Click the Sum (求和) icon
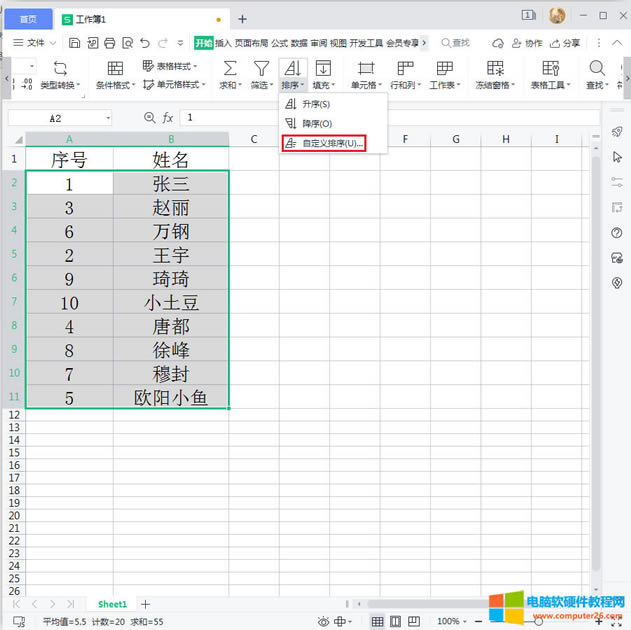631x630 pixels. point(230,68)
